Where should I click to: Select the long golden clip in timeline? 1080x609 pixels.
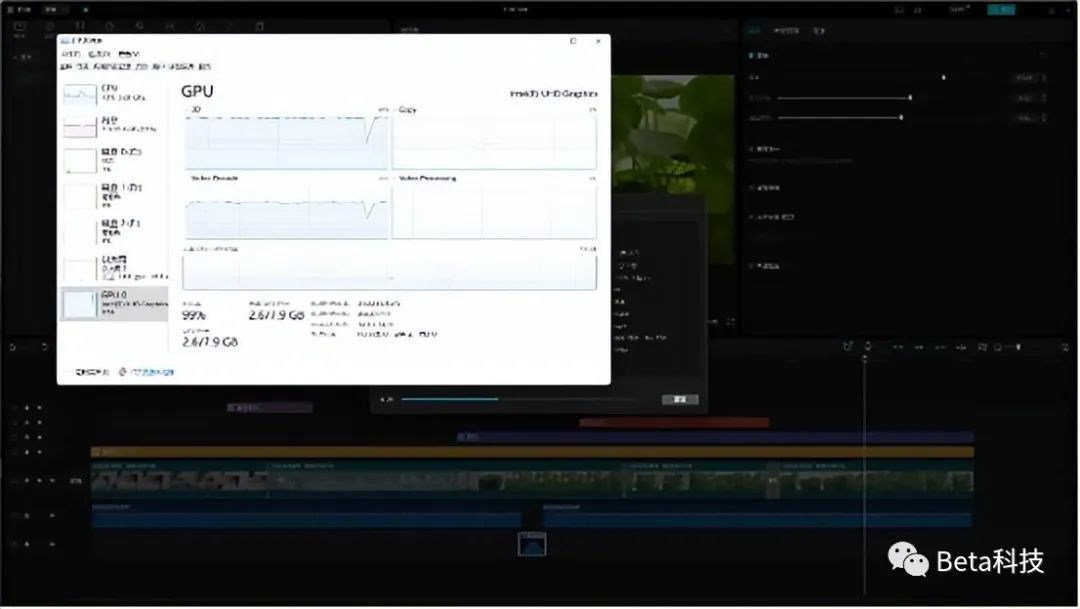532,452
